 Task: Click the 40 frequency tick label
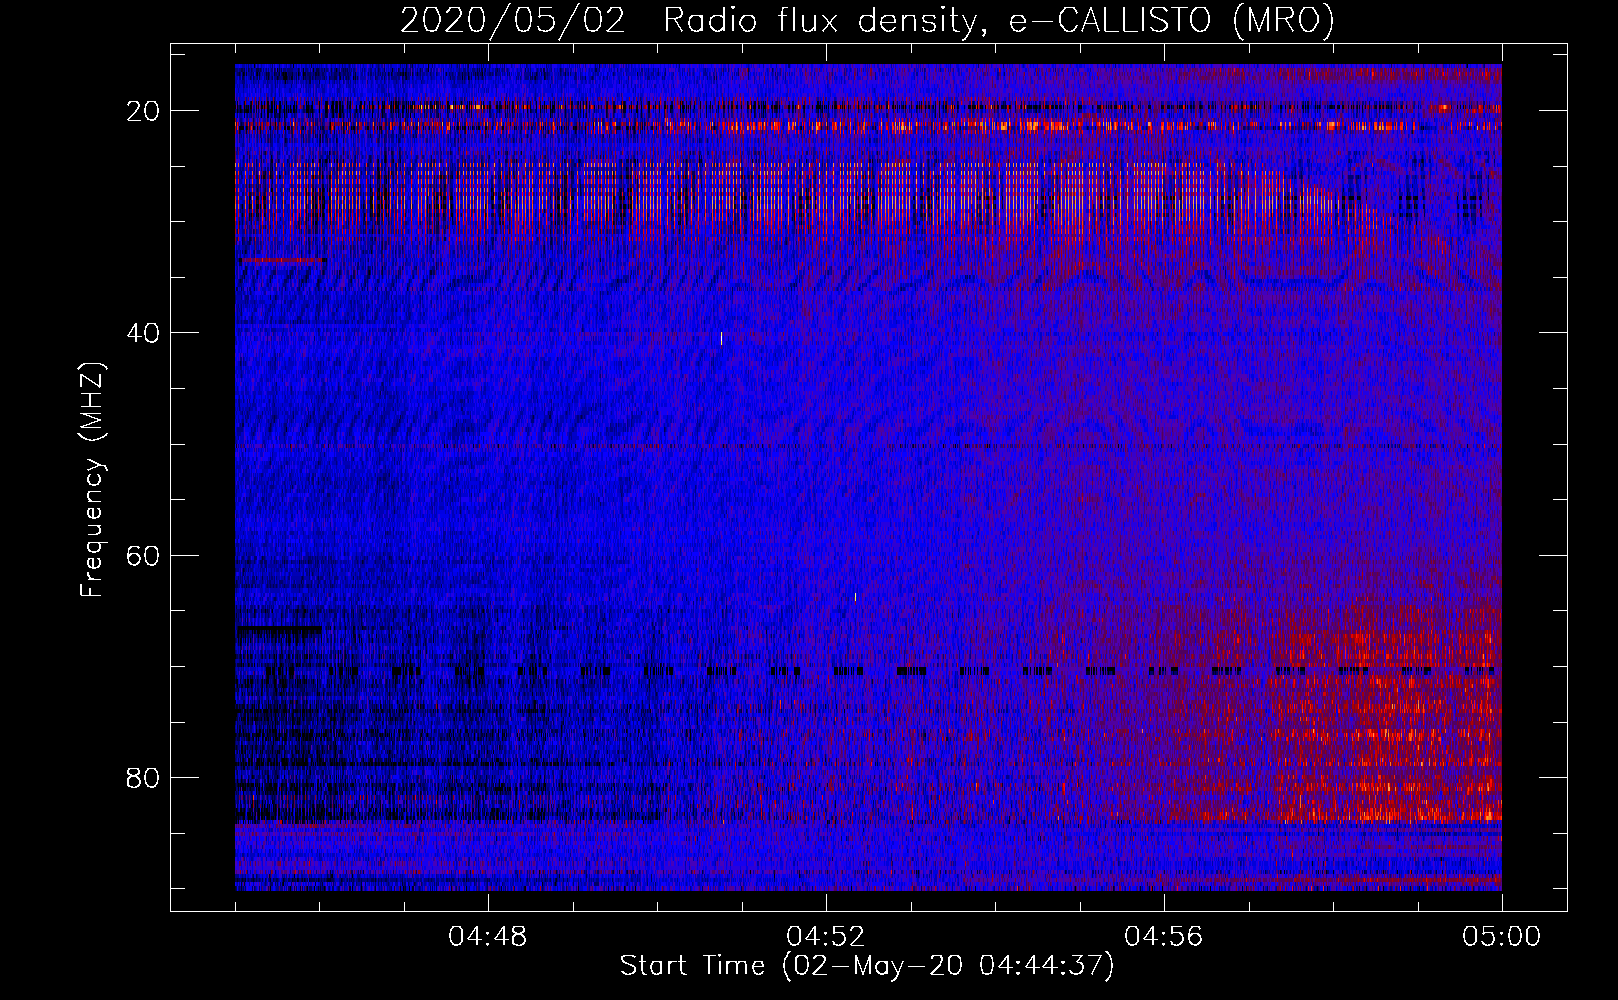[144, 333]
